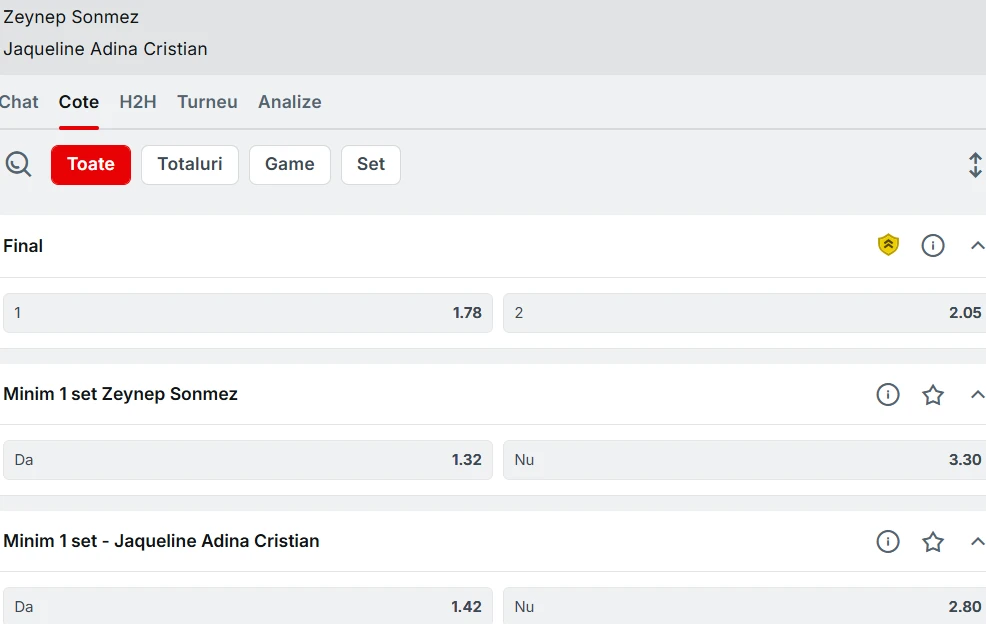Collapse Minim 1 set Jaqueline Adina Cristian section
This screenshot has width=986, height=624.
tap(977, 541)
